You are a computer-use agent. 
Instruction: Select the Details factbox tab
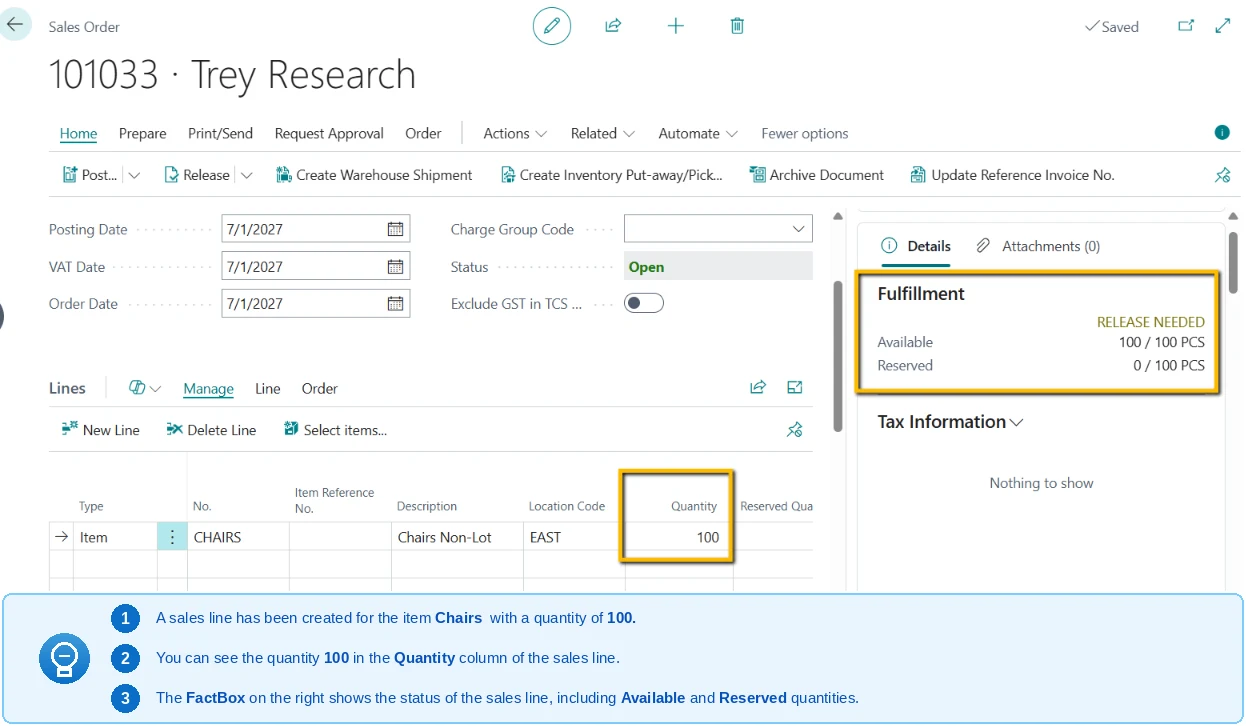click(916, 246)
